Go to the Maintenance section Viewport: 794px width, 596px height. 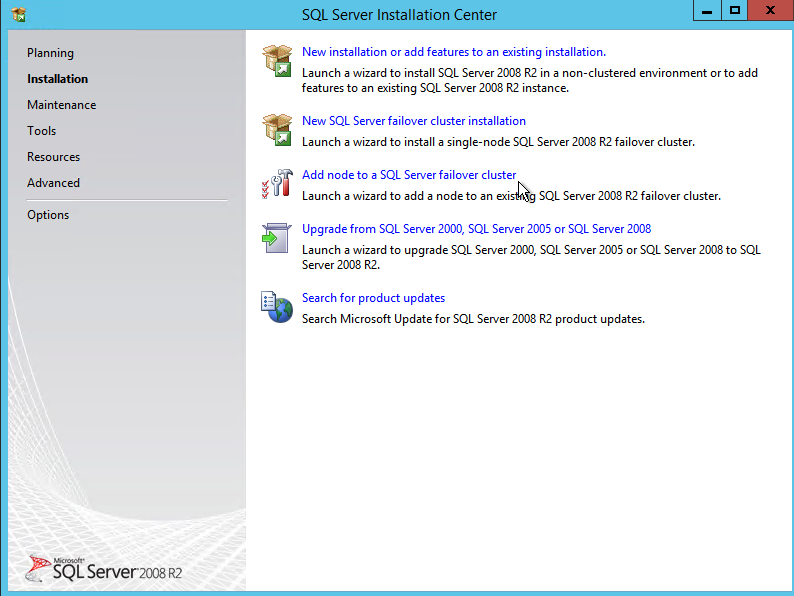click(61, 105)
